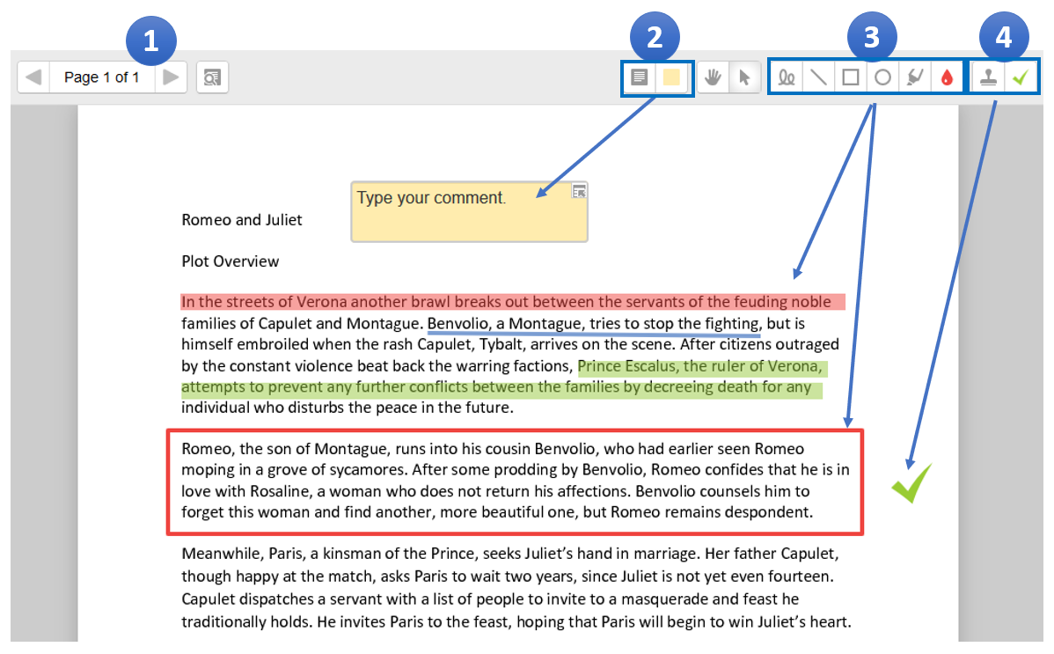Select the highlighter tool
1054x654 pixels.
(x=915, y=77)
